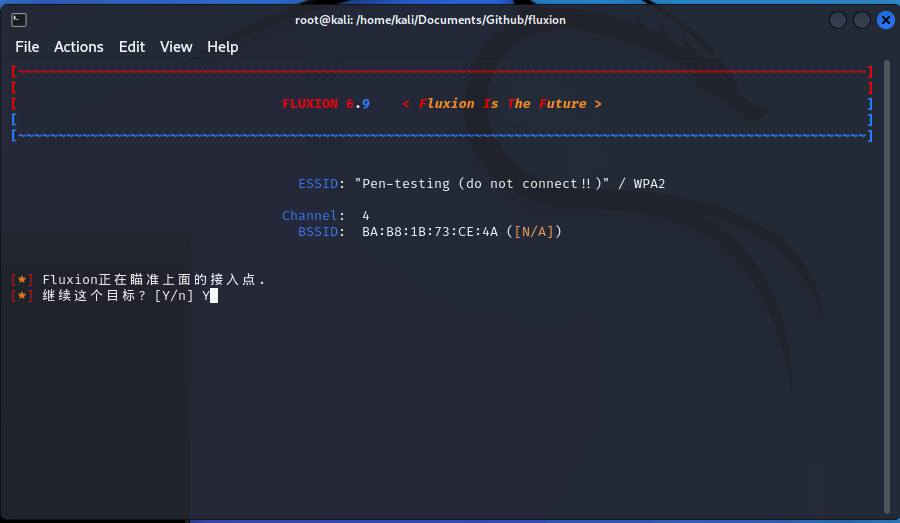Click the BSSID value BA:B8:1B:73:CE:4A

[430, 231]
